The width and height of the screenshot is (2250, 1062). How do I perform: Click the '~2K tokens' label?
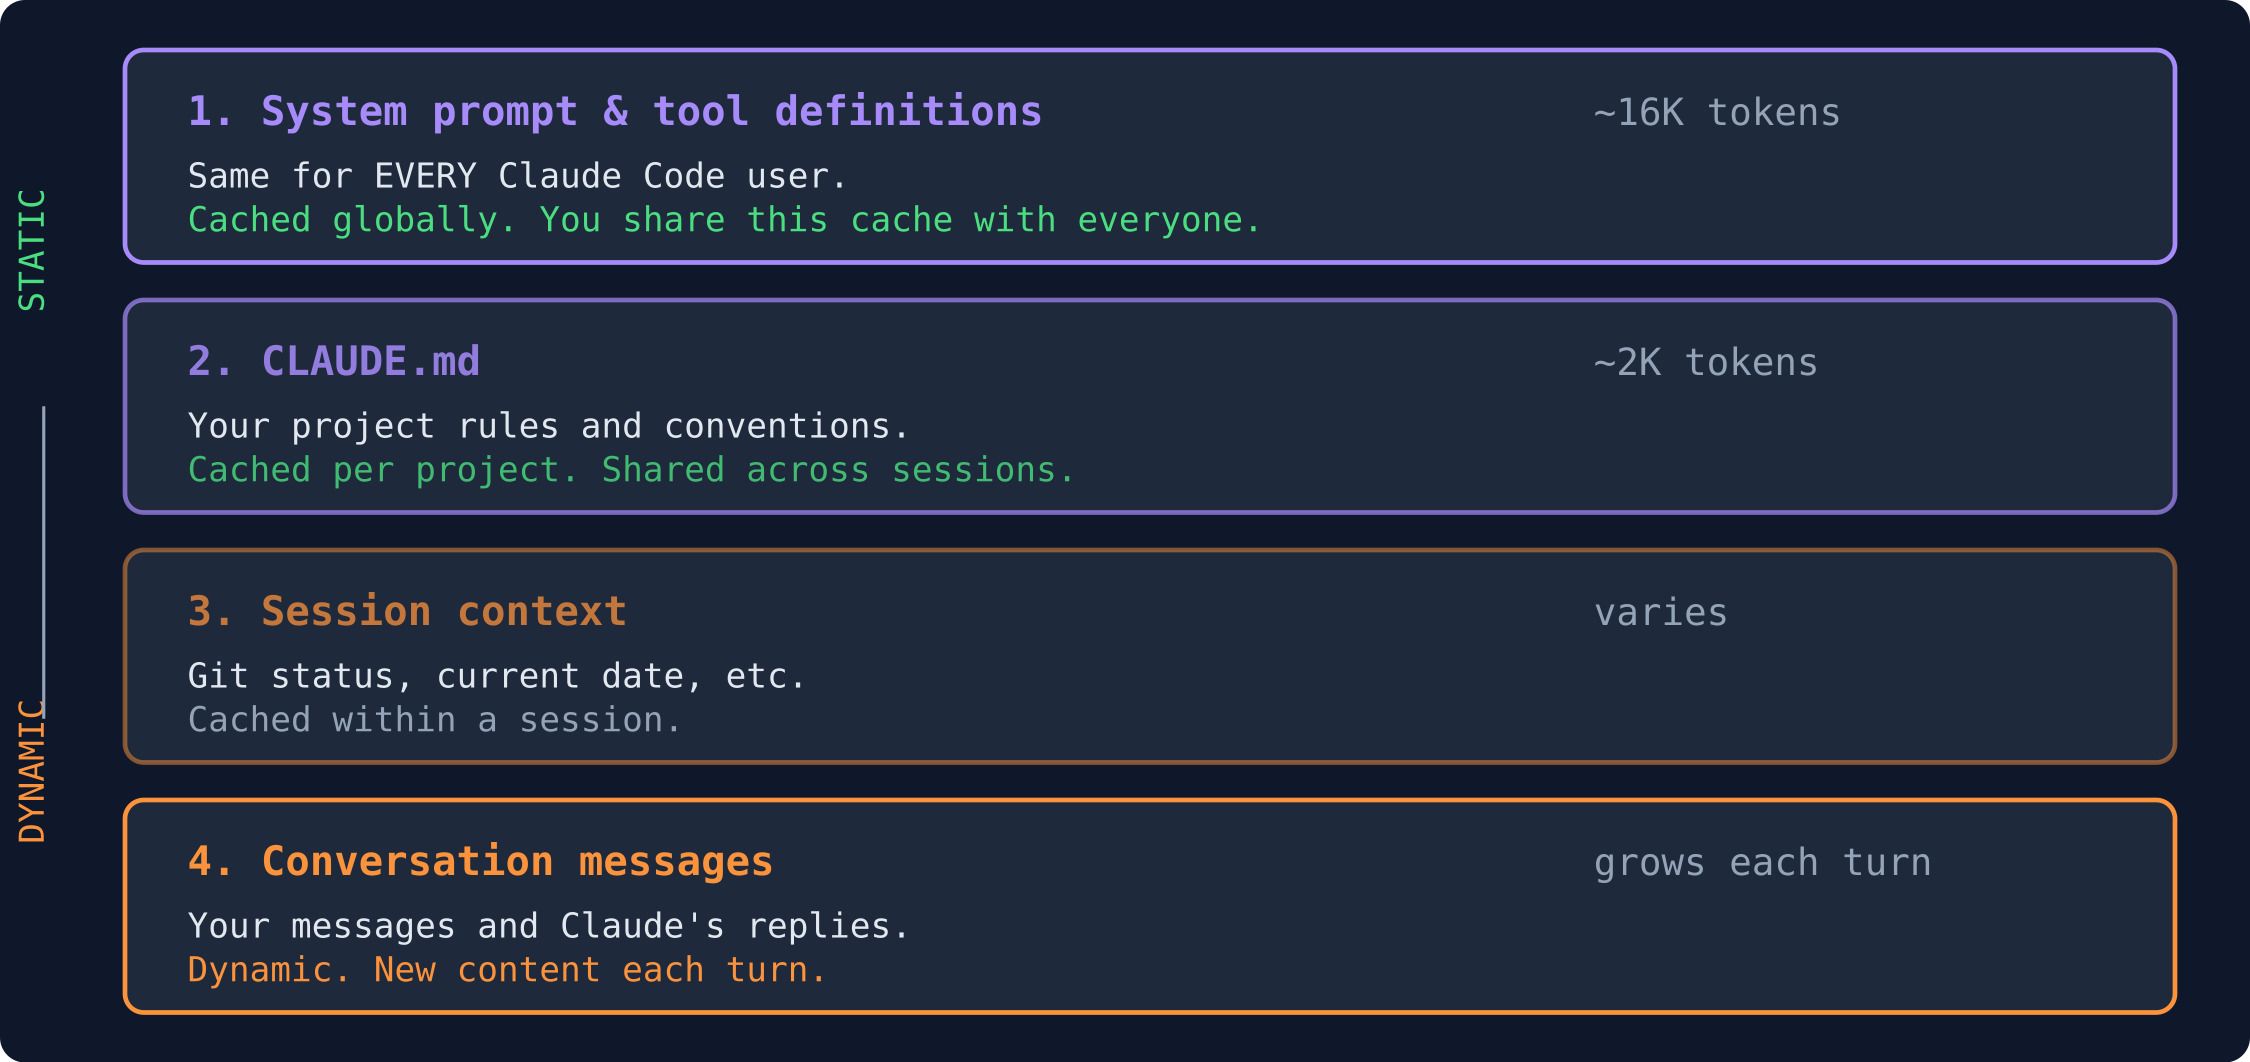click(1705, 363)
